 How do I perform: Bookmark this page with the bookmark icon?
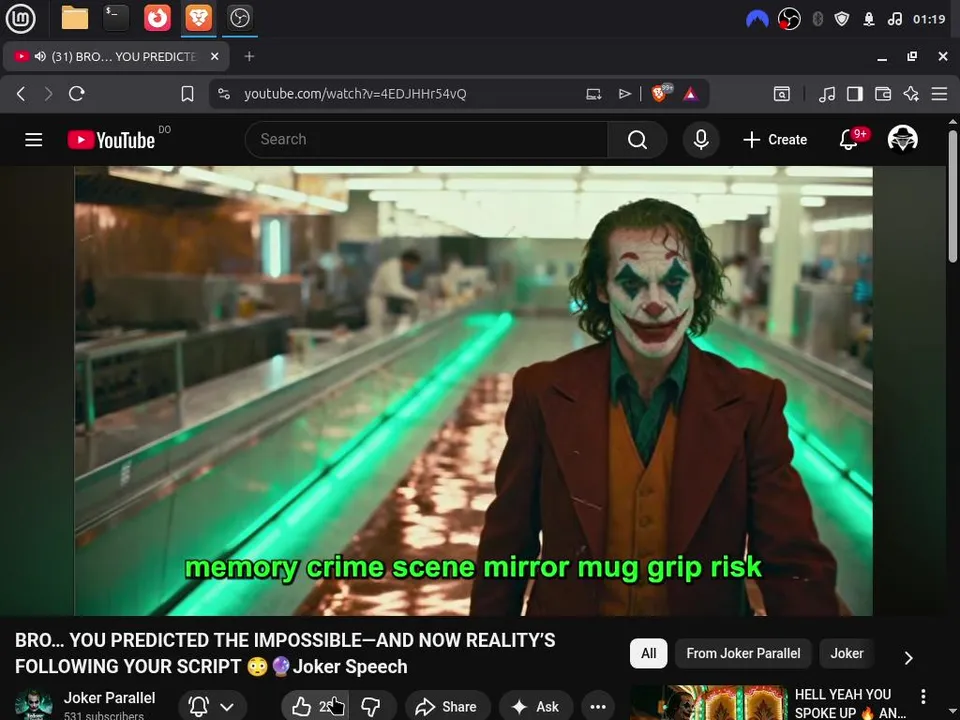187,94
